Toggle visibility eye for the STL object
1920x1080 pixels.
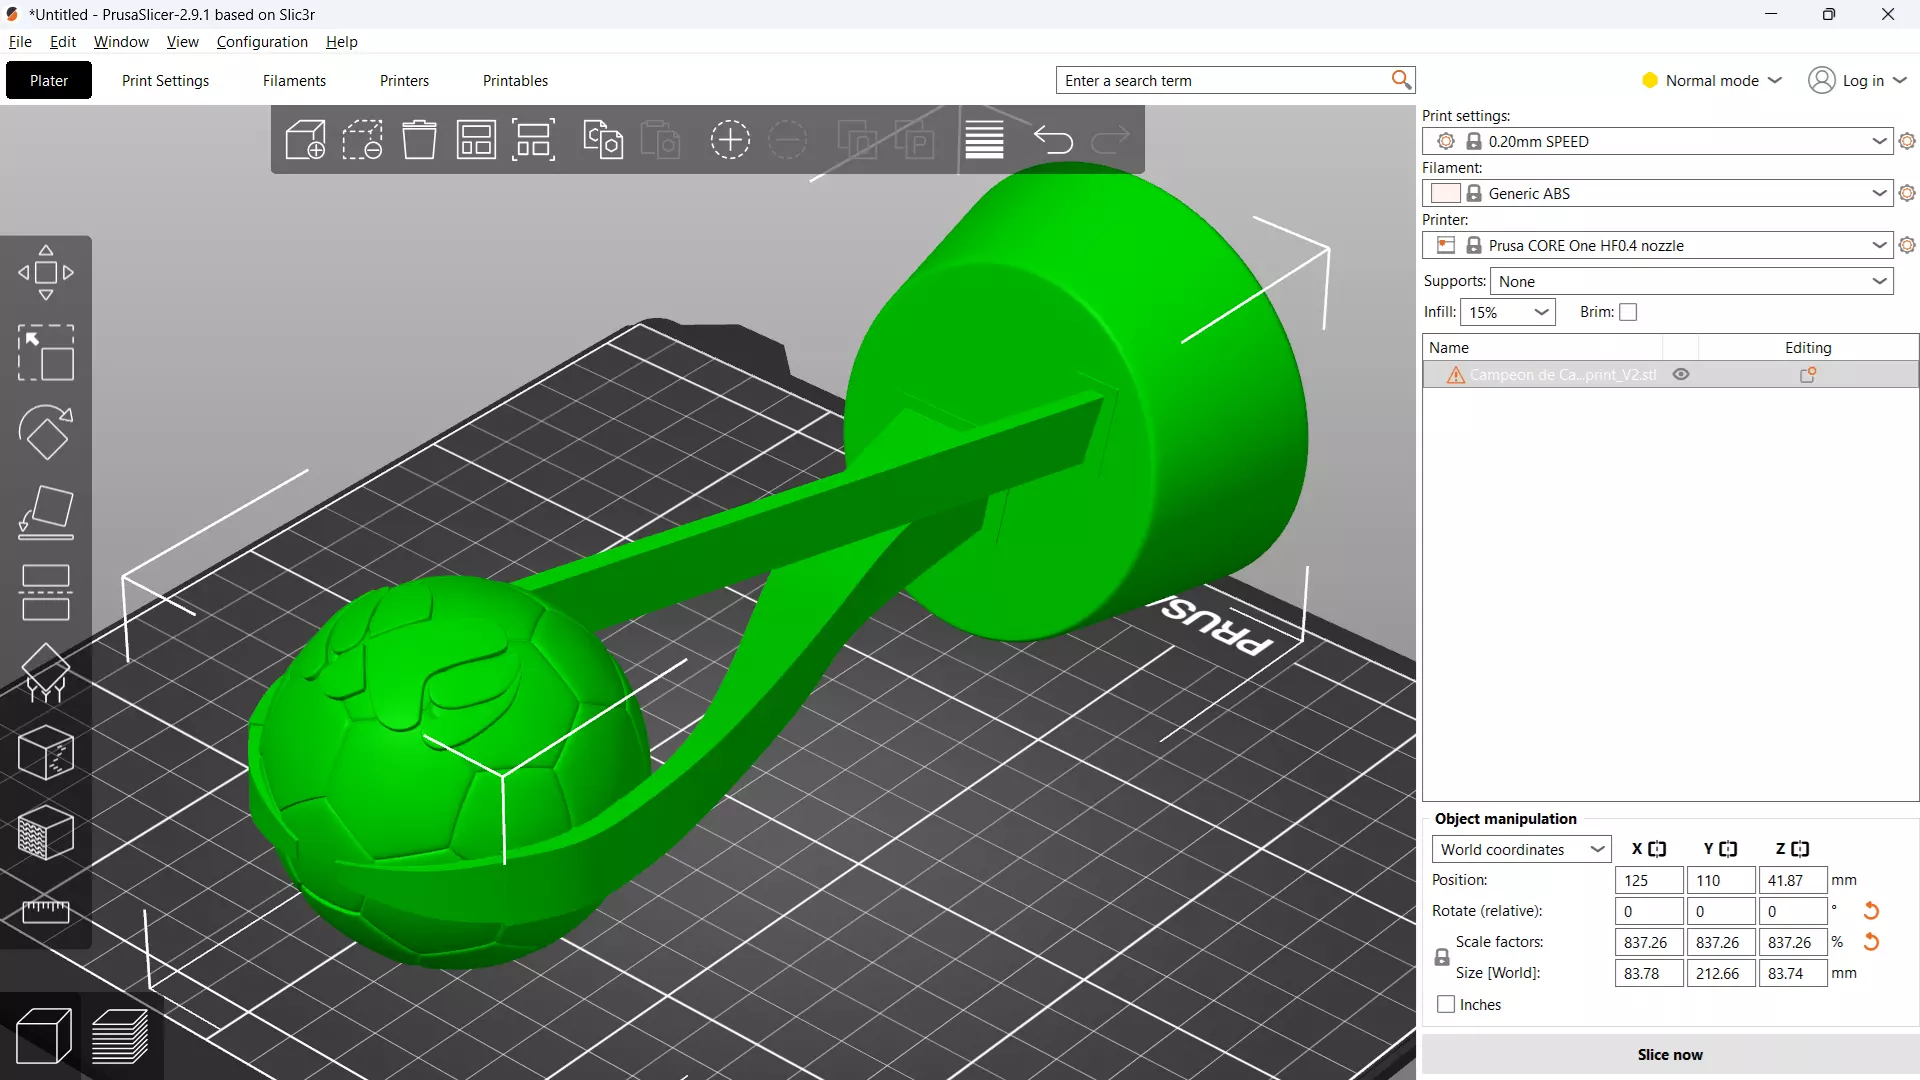tap(1681, 374)
